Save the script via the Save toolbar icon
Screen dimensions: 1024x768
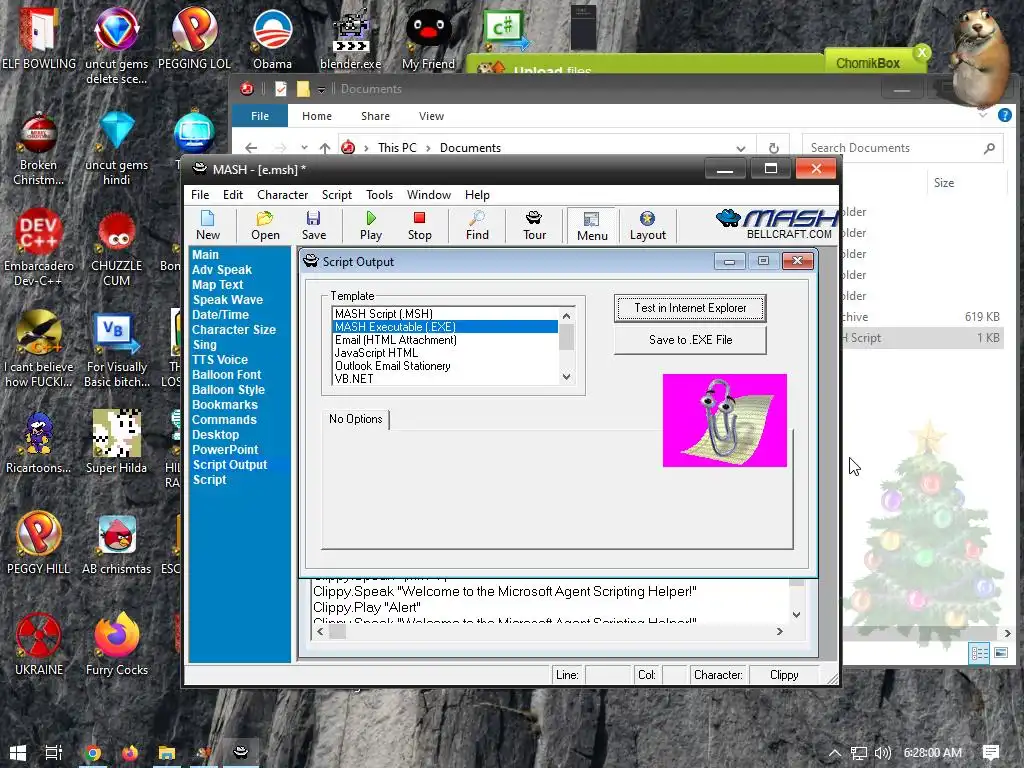313,225
